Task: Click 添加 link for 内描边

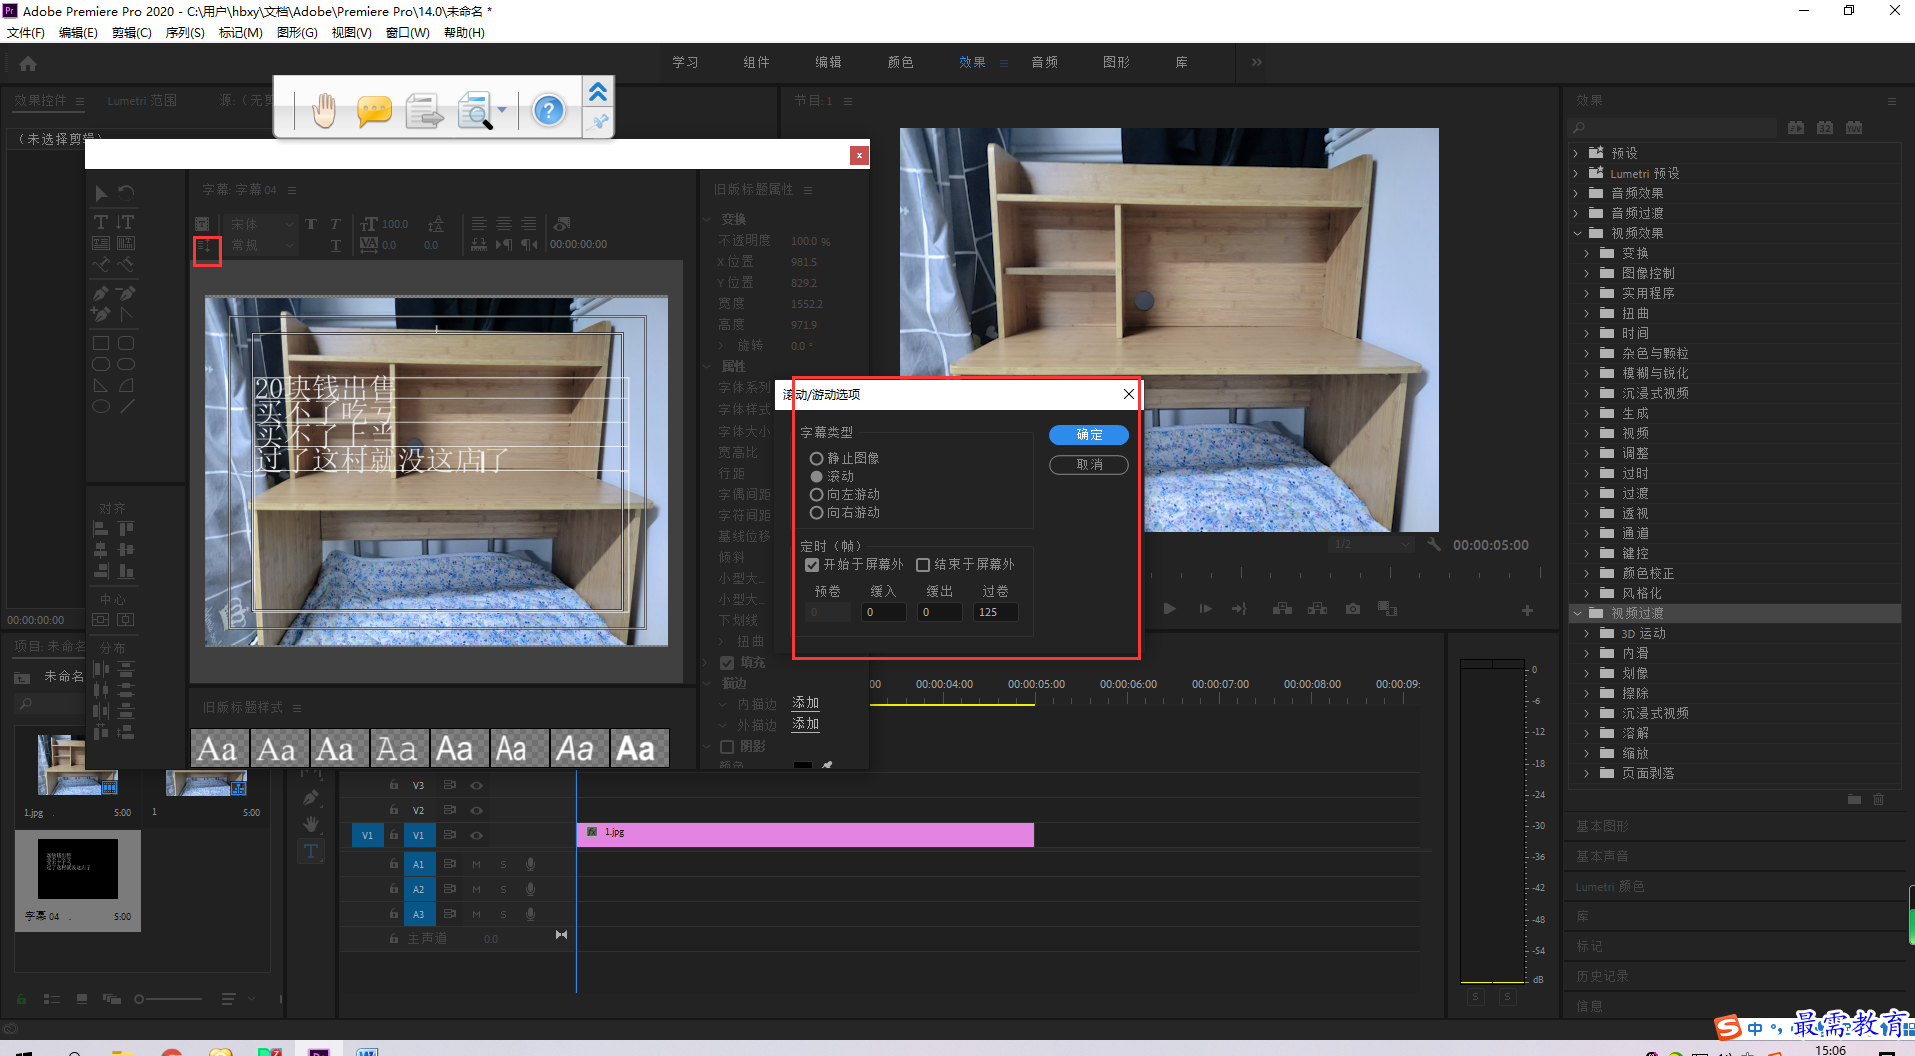Action: (805, 703)
